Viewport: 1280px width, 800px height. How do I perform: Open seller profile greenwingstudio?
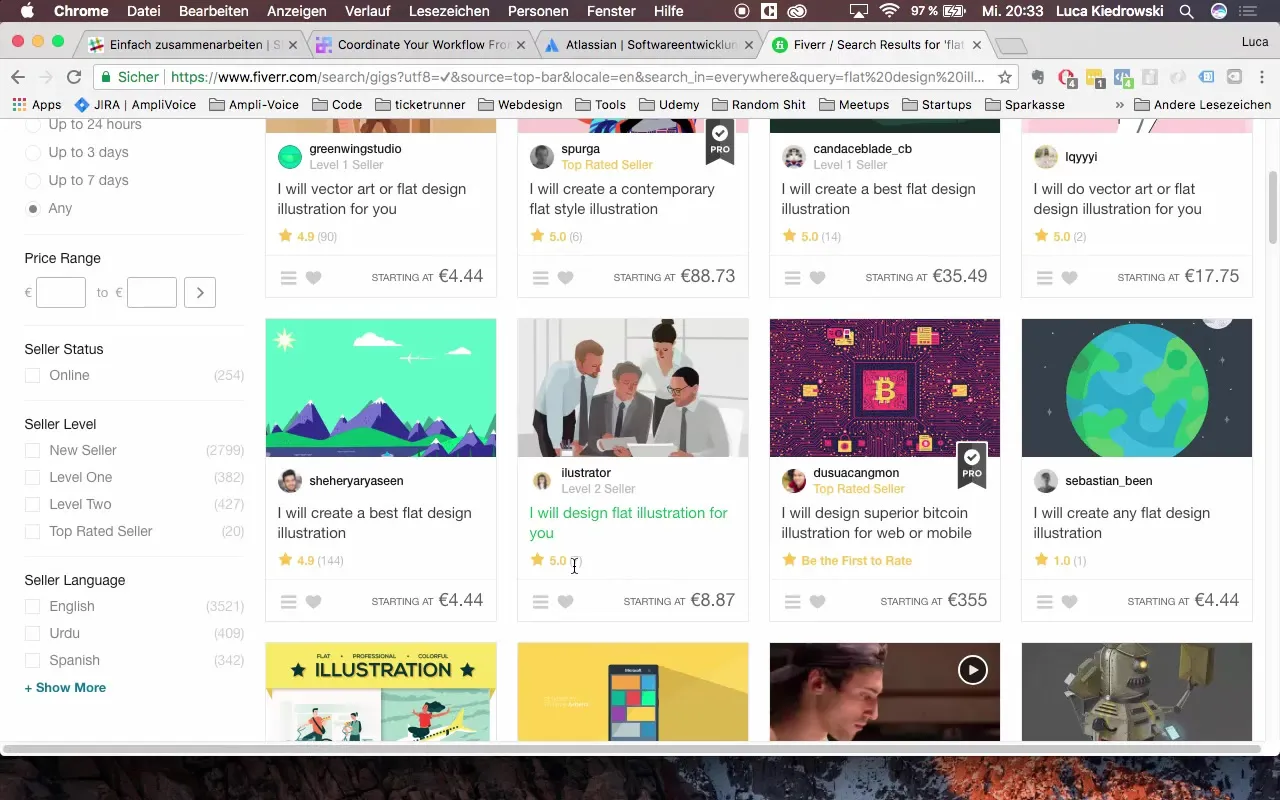[355, 149]
